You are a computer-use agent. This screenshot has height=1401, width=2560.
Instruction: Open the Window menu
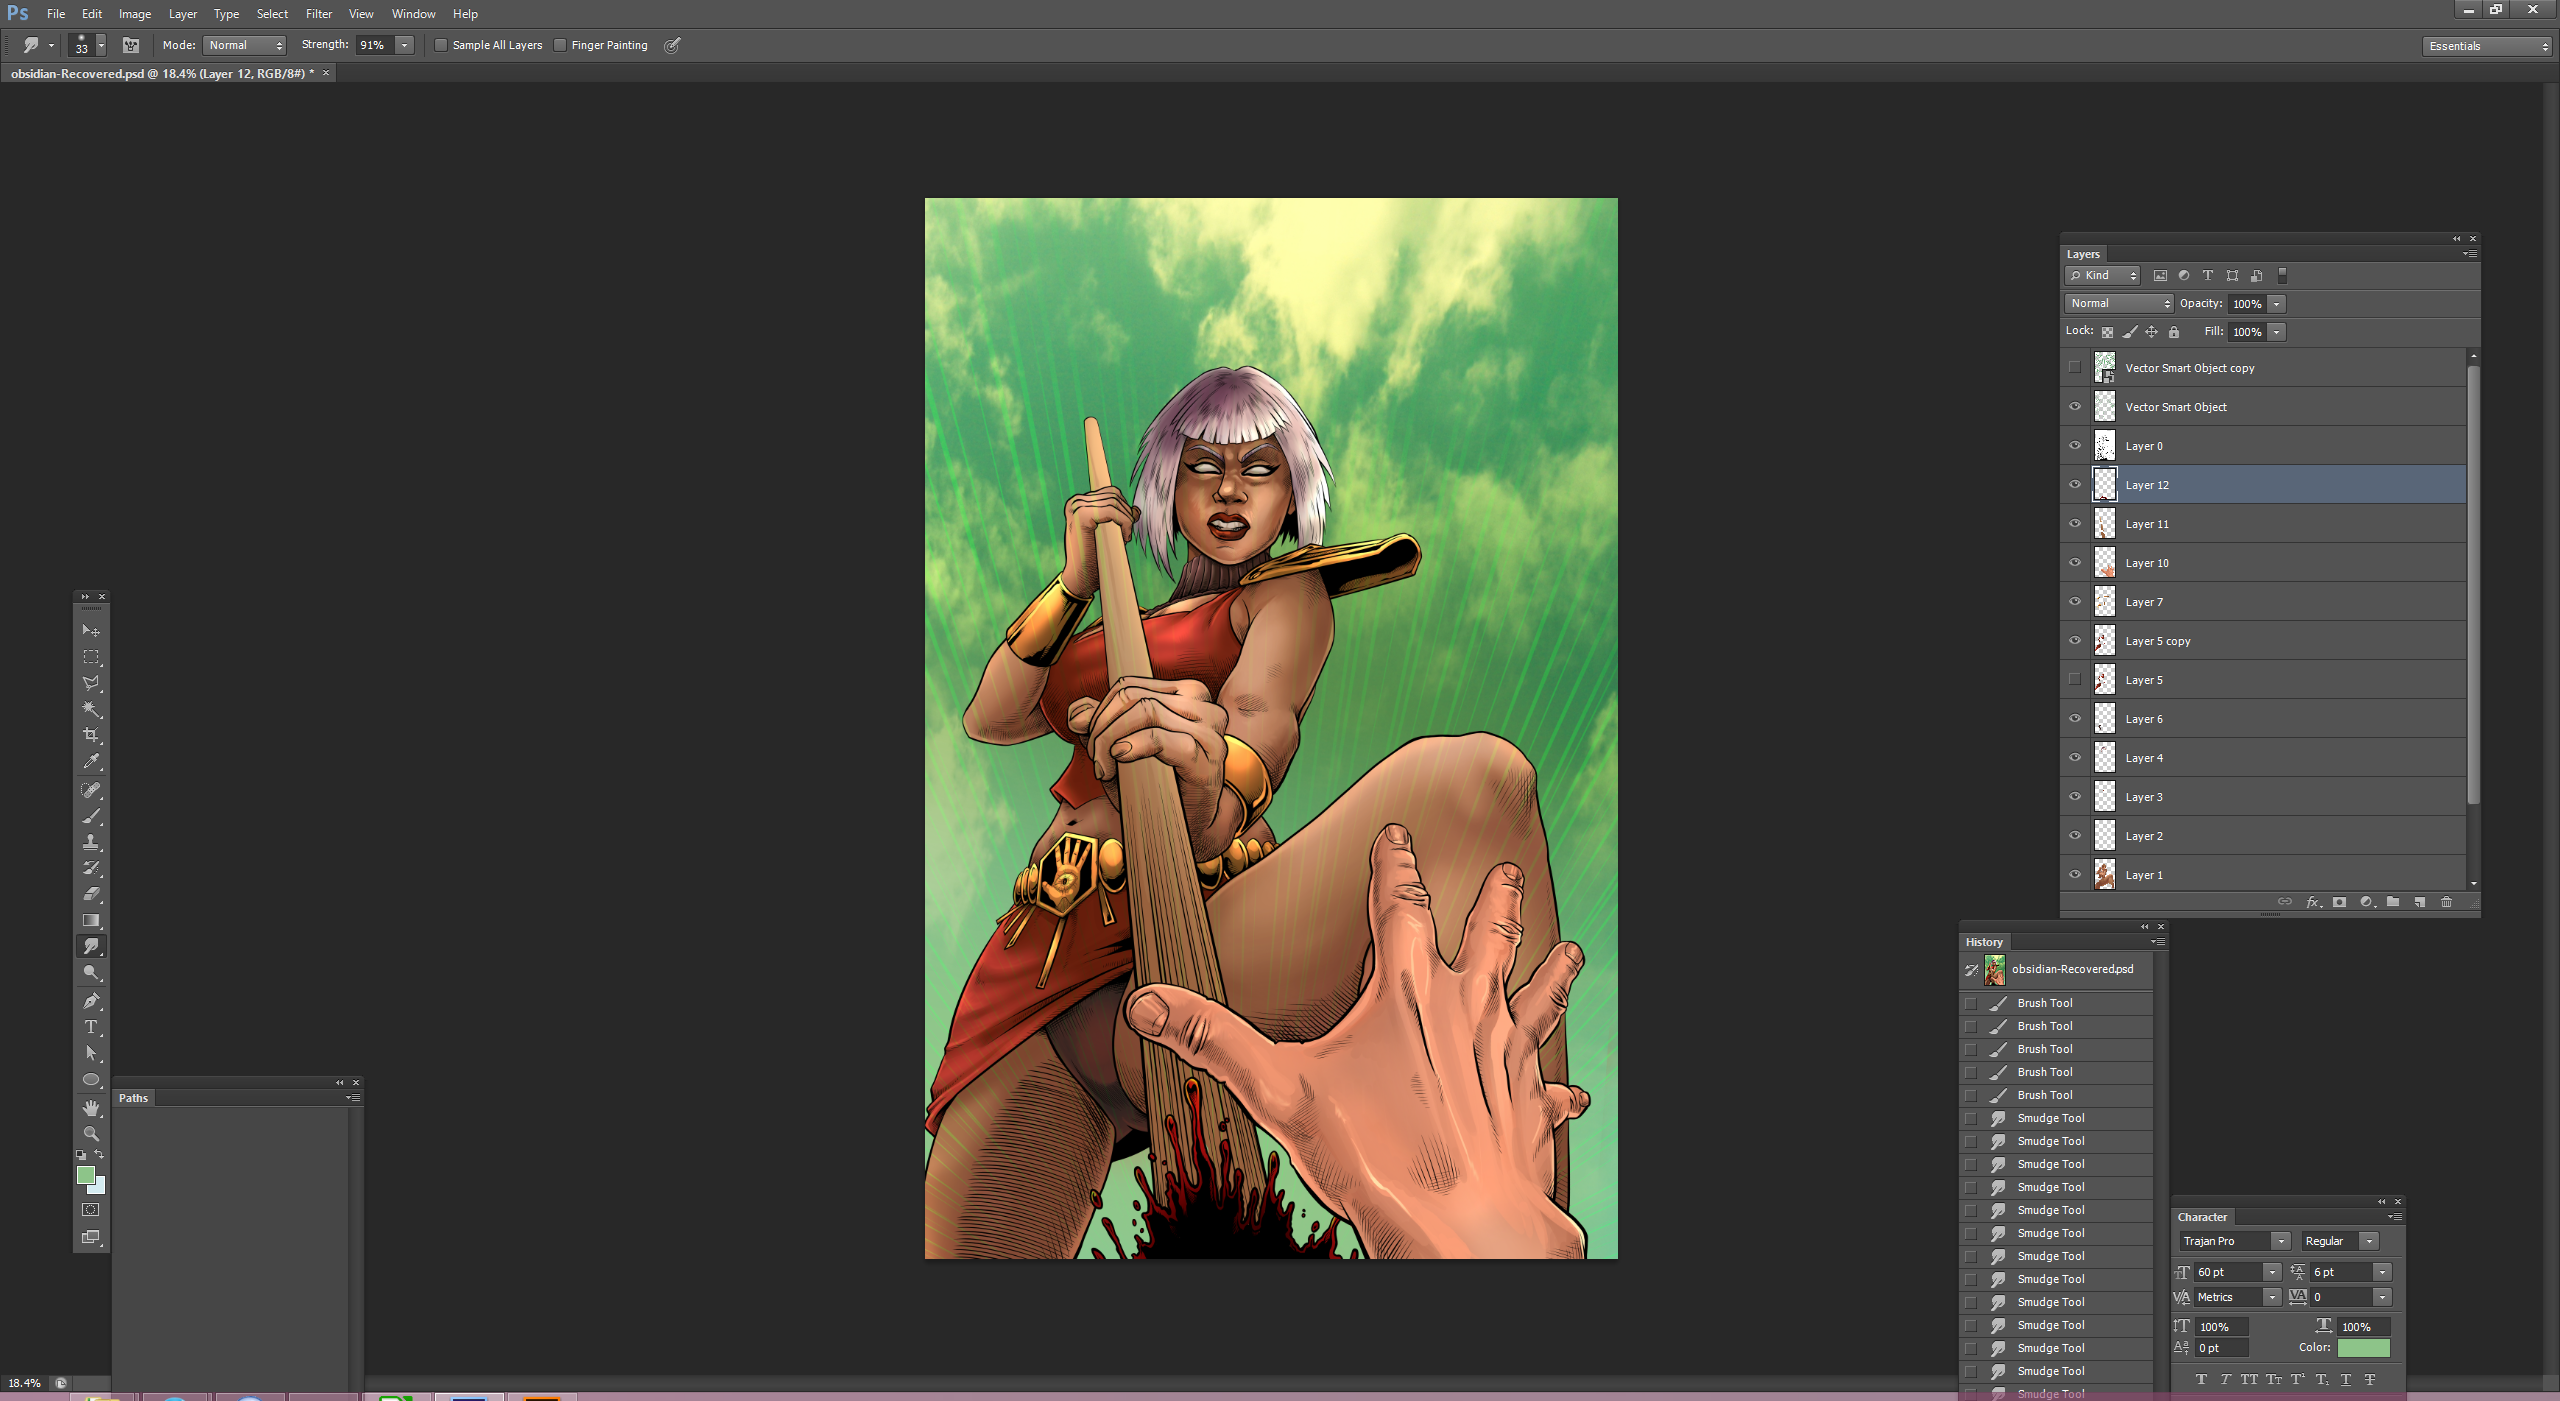[x=413, y=14]
